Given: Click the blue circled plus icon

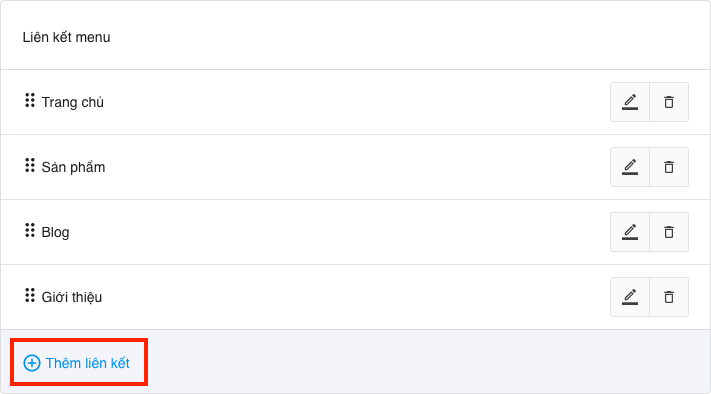Looking at the screenshot, I should [x=32, y=363].
